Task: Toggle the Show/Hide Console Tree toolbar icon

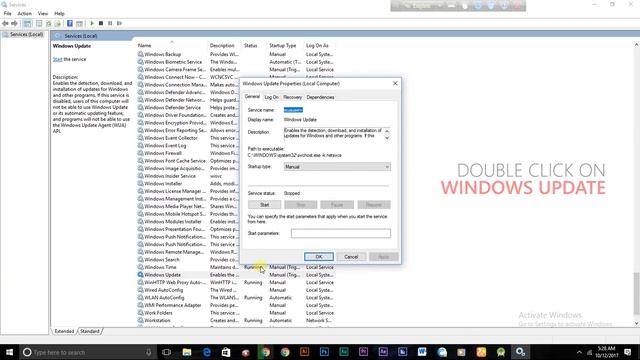Action: [27, 23]
